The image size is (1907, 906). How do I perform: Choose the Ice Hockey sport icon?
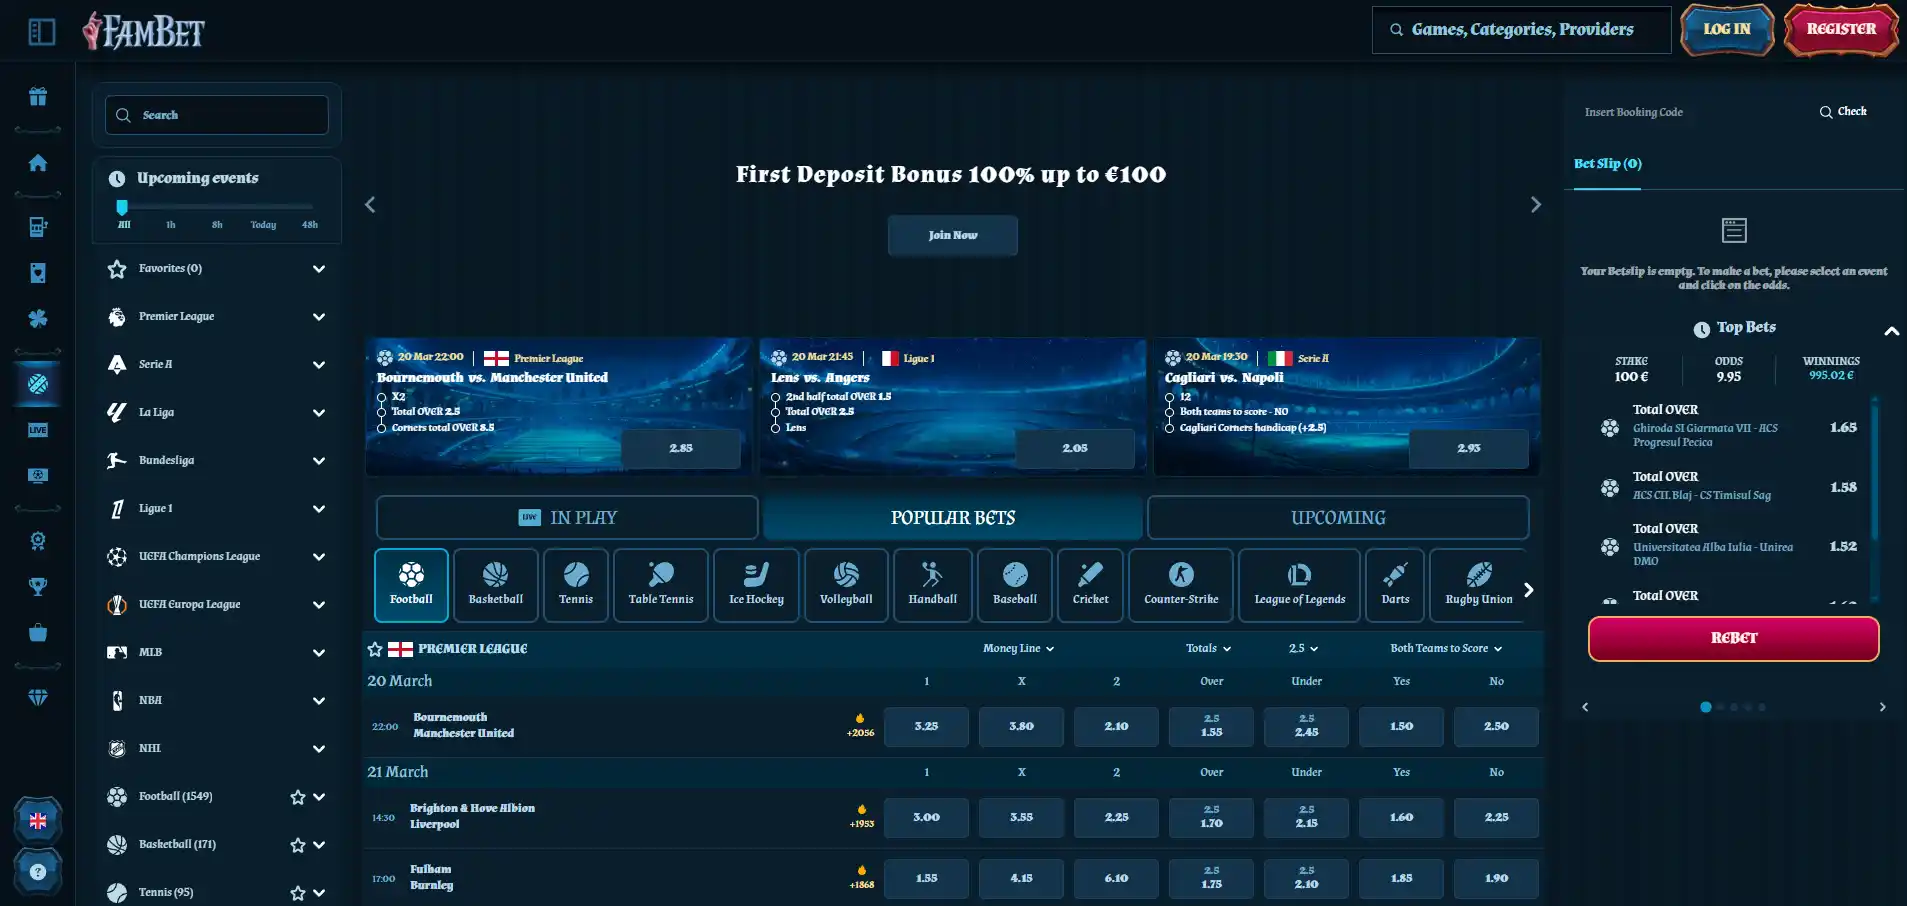coord(756,585)
